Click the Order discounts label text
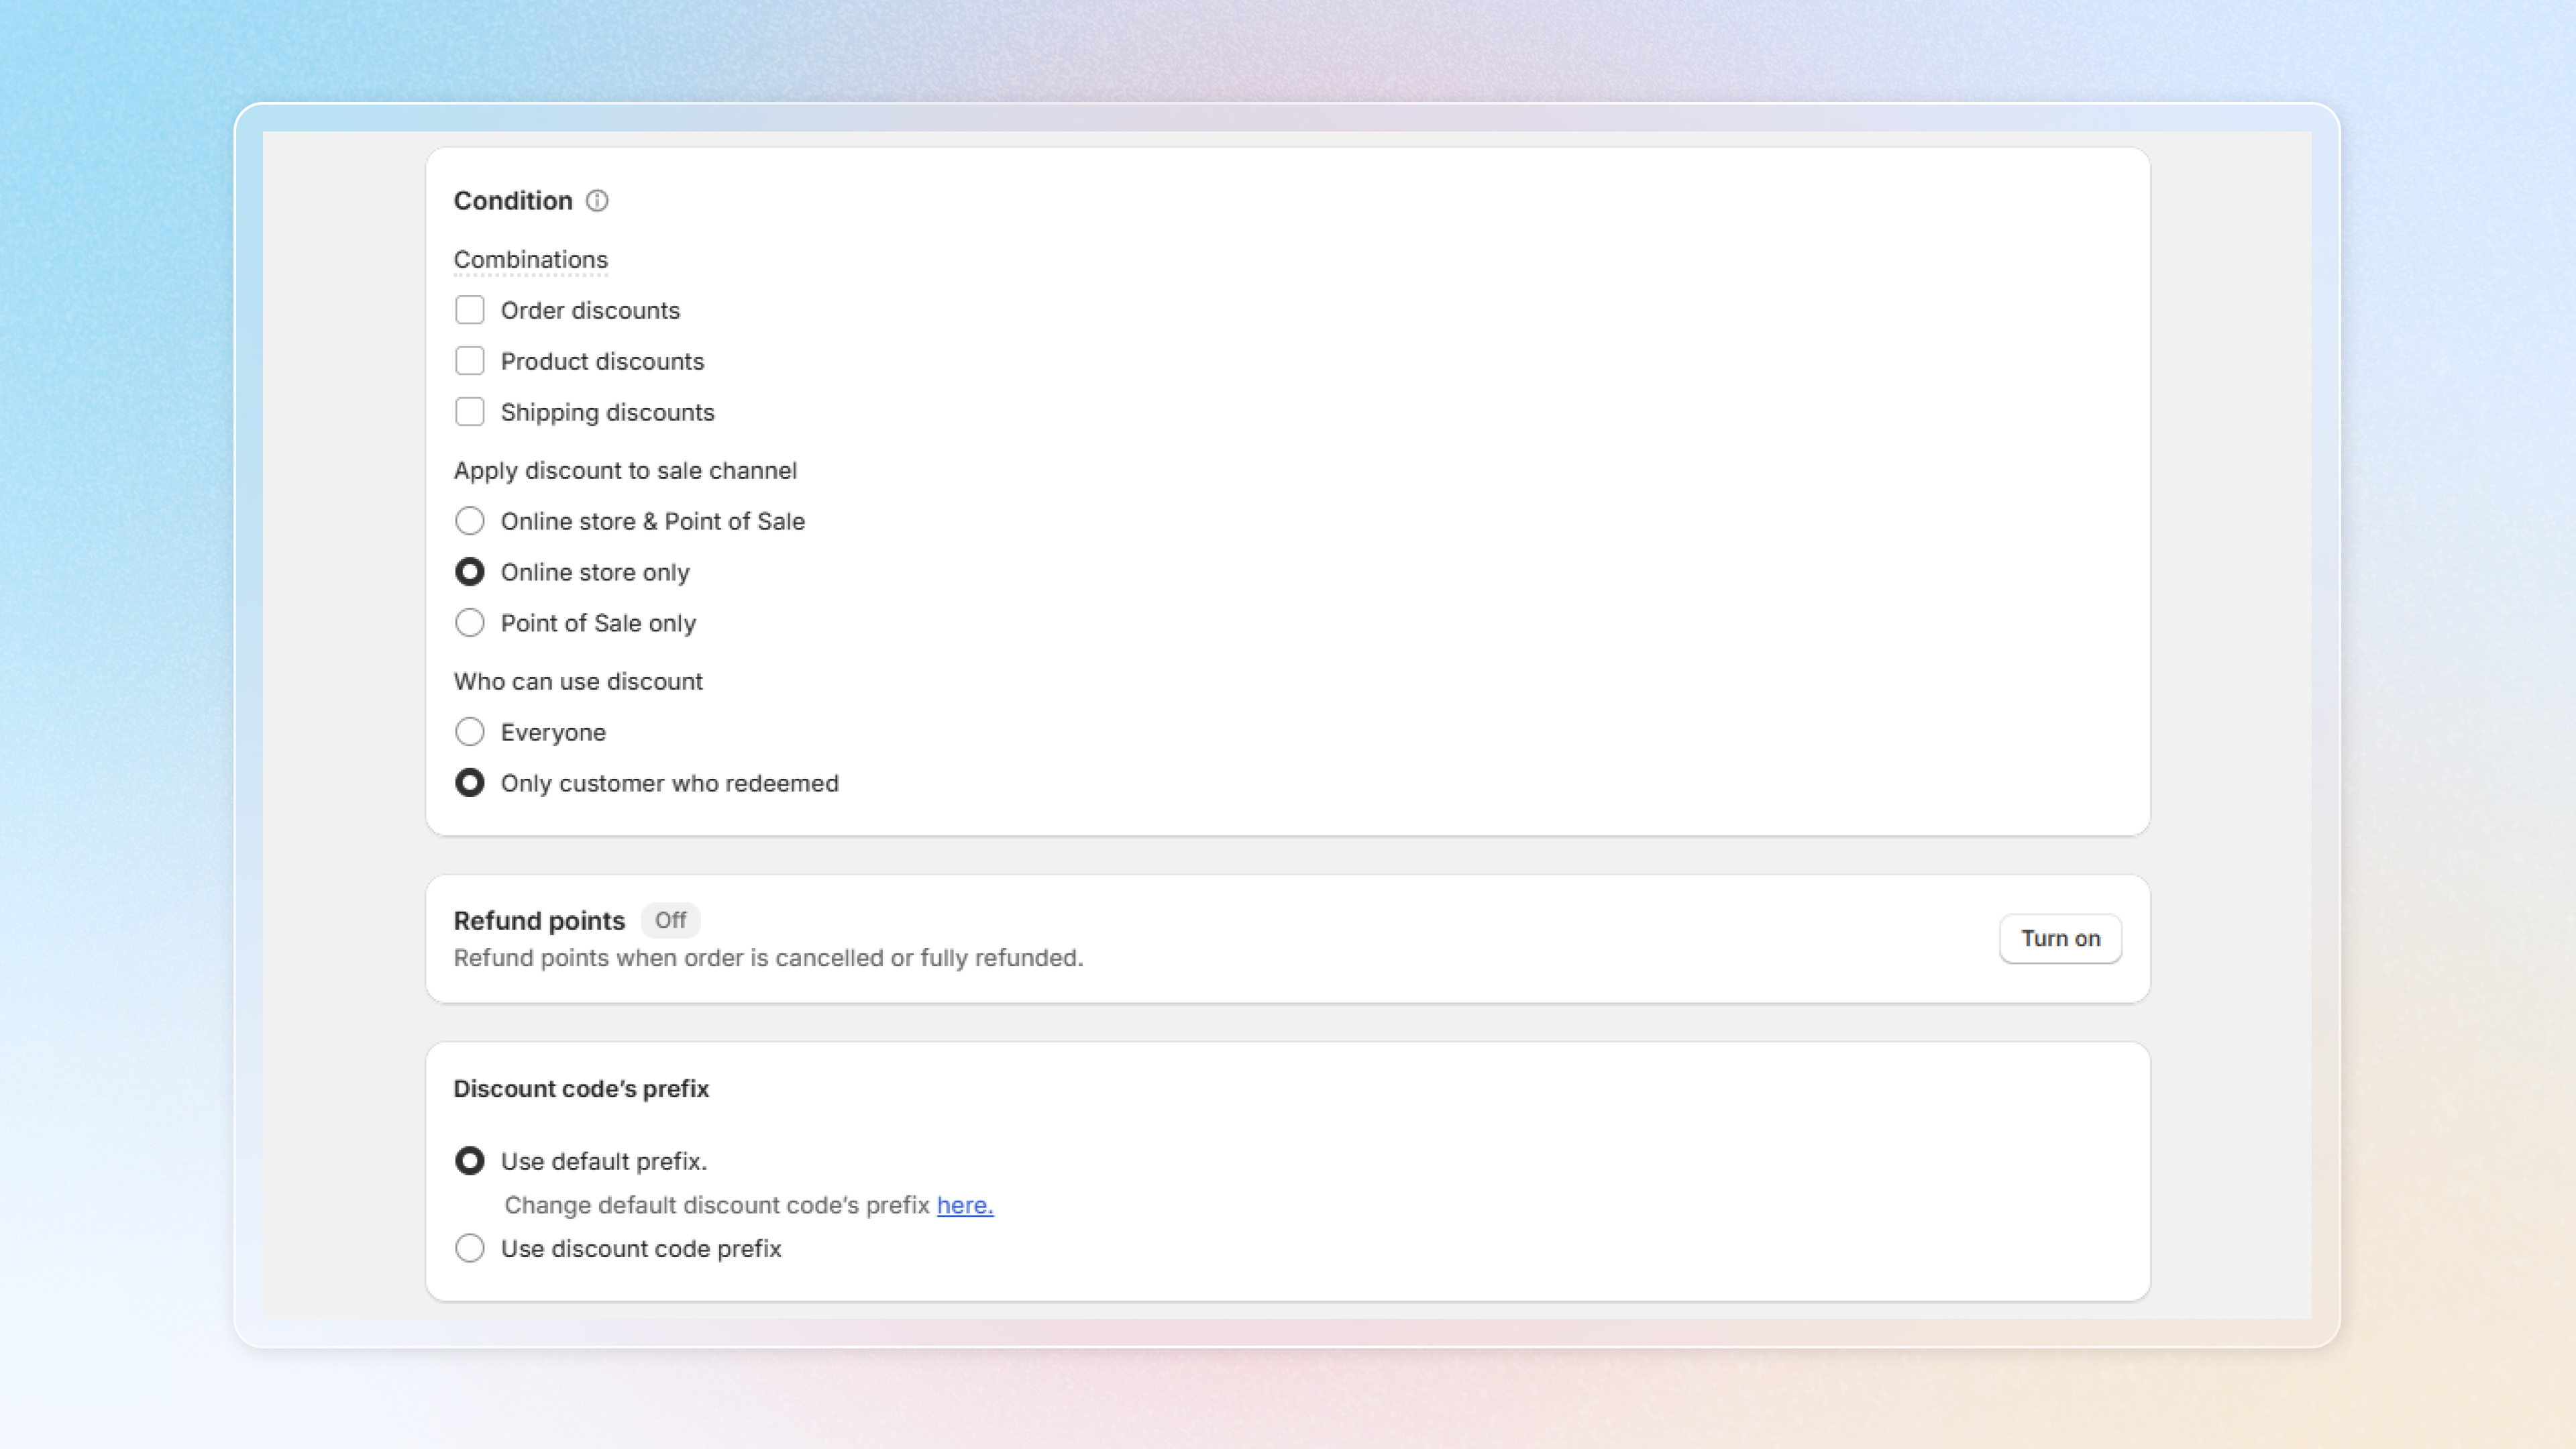Viewport: 2576px width, 1449px height. pos(590,311)
